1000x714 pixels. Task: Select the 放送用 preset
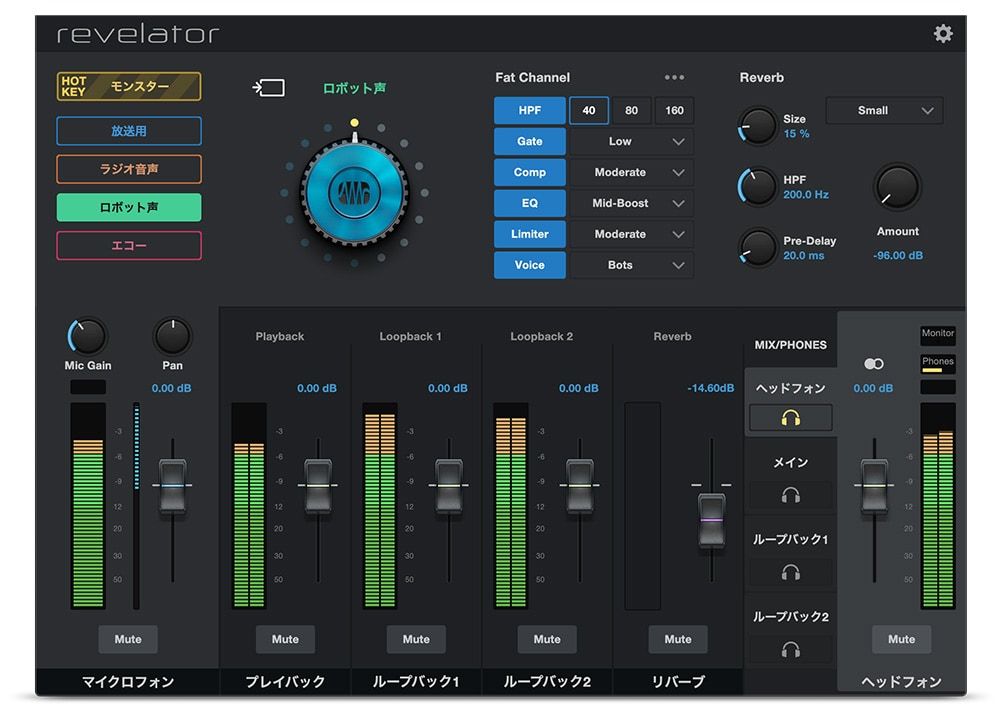pos(129,131)
